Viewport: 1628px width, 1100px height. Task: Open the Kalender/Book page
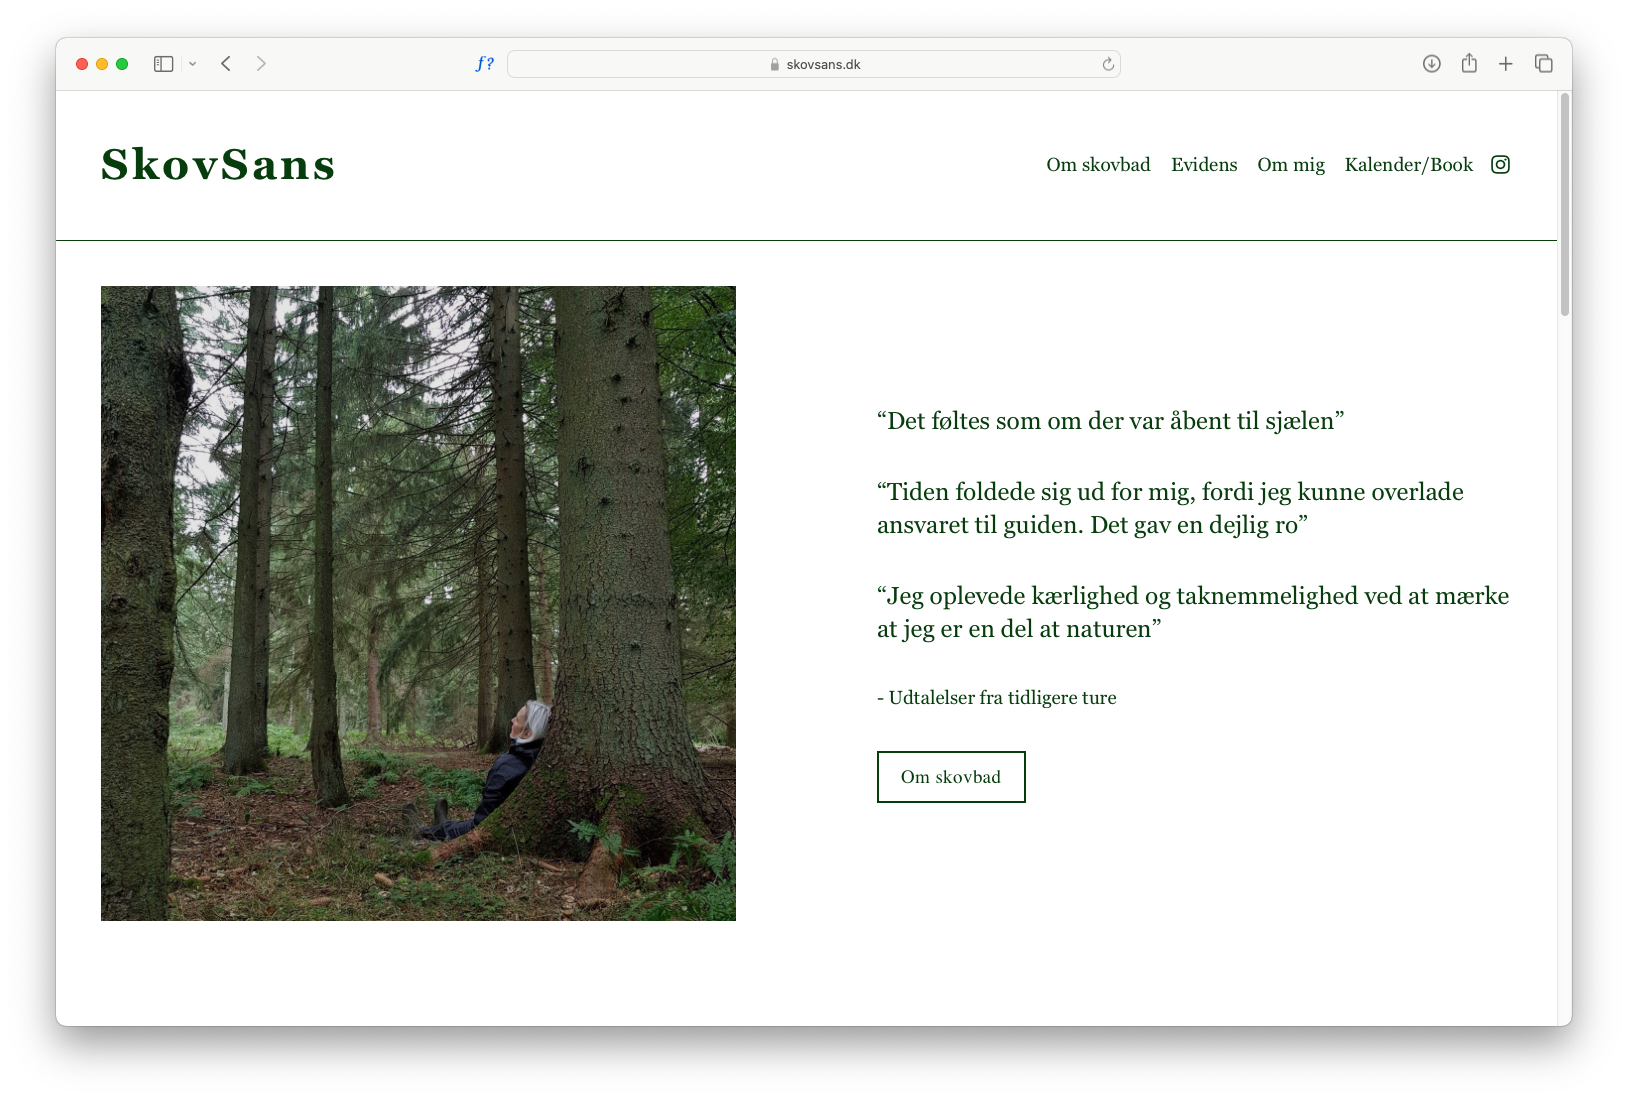pos(1409,165)
